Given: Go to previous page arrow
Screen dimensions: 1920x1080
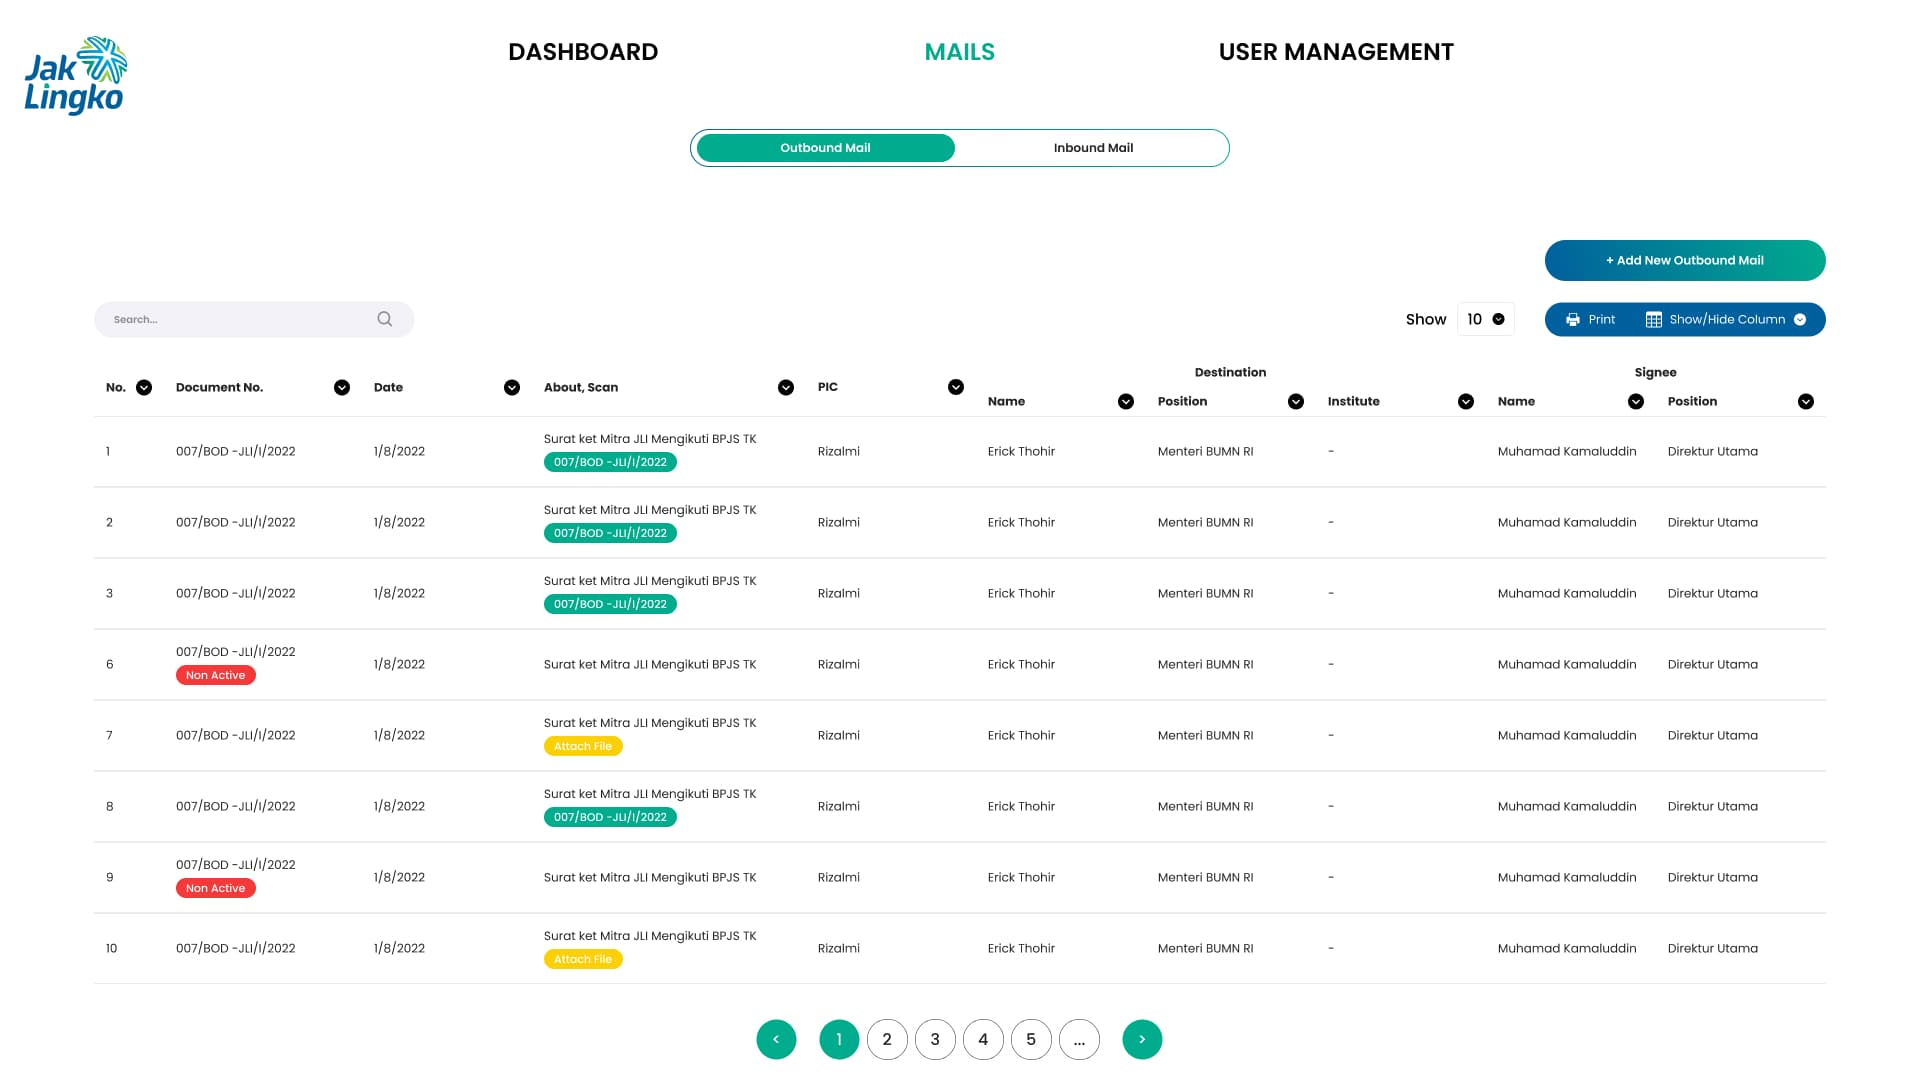Looking at the screenshot, I should [776, 1039].
